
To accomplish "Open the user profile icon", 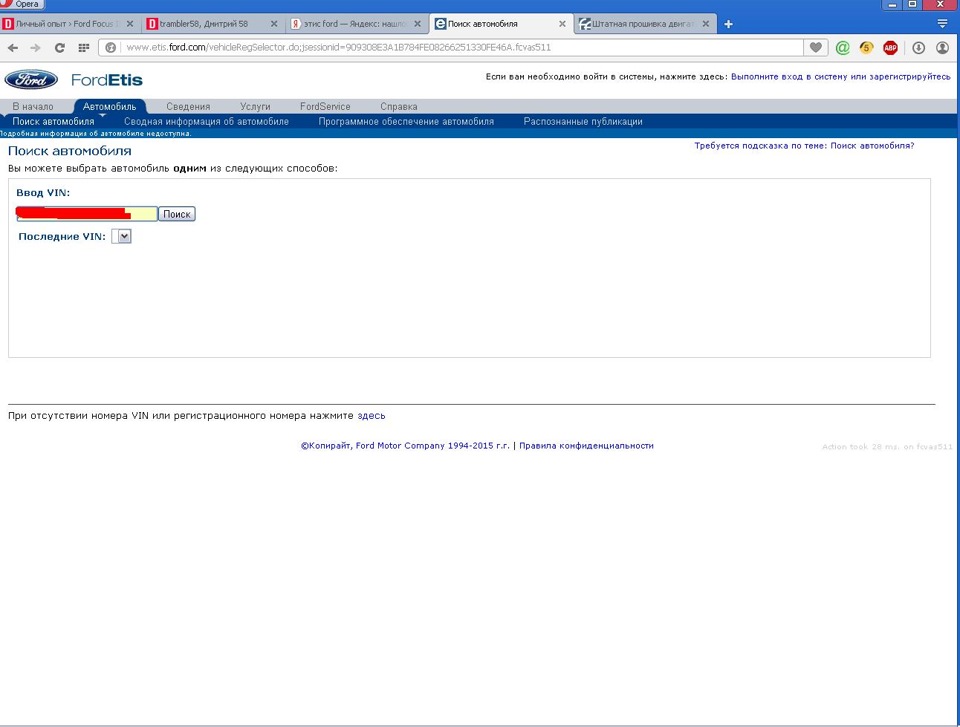I will tap(942, 48).
